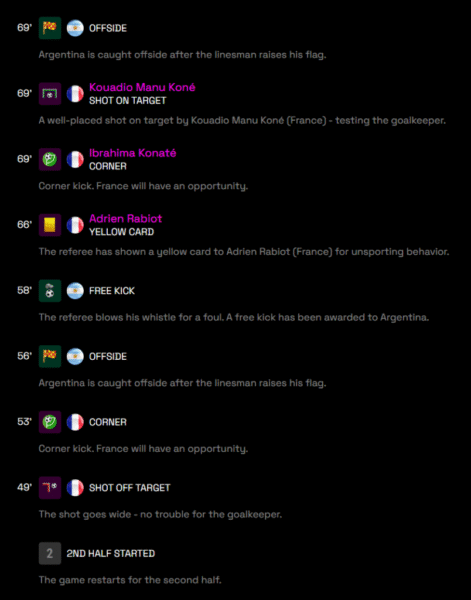Viewport: 471px width, 600px height.
Task: Click the corner icon at 53'
Action: tap(50, 422)
